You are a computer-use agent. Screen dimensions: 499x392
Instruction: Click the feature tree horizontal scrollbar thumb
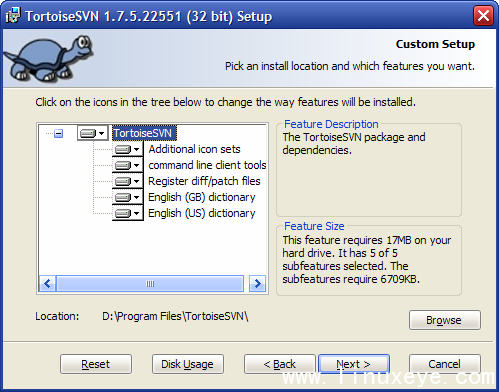point(150,284)
